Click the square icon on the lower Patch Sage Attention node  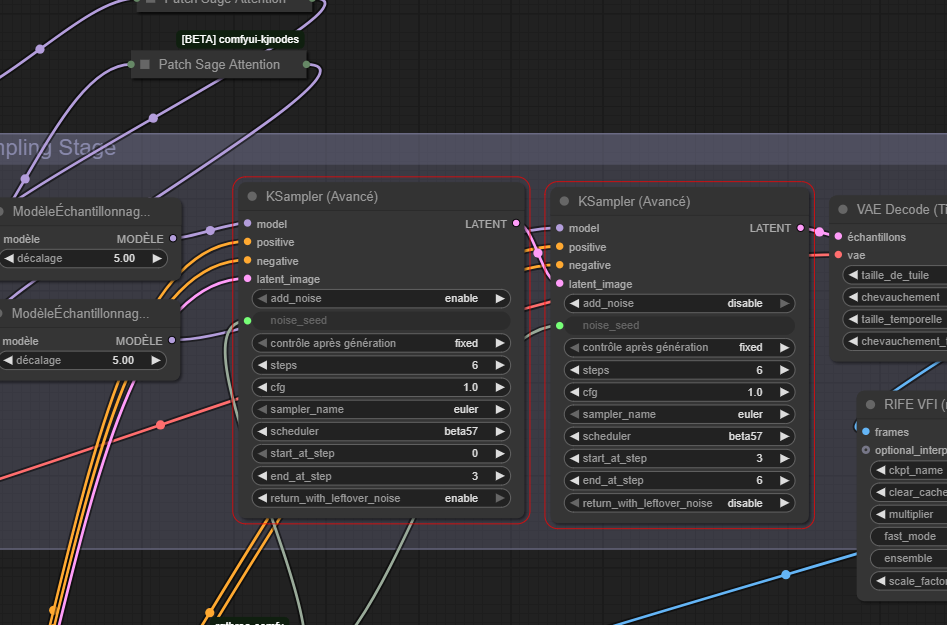coord(145,65)
